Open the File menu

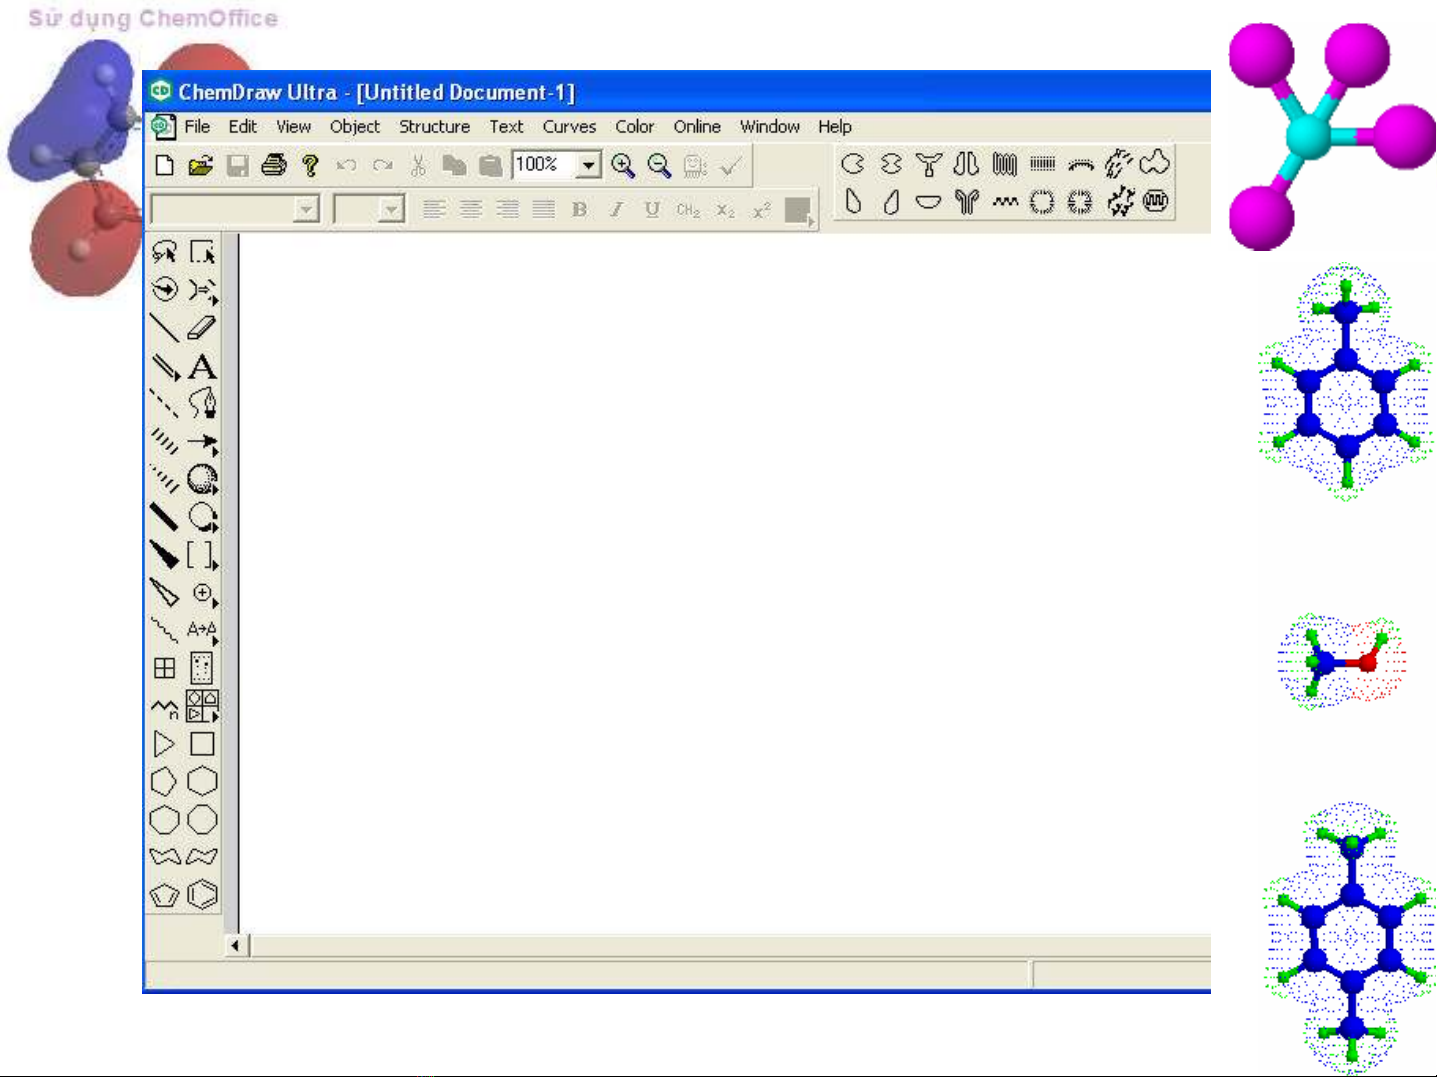point(197,127)
